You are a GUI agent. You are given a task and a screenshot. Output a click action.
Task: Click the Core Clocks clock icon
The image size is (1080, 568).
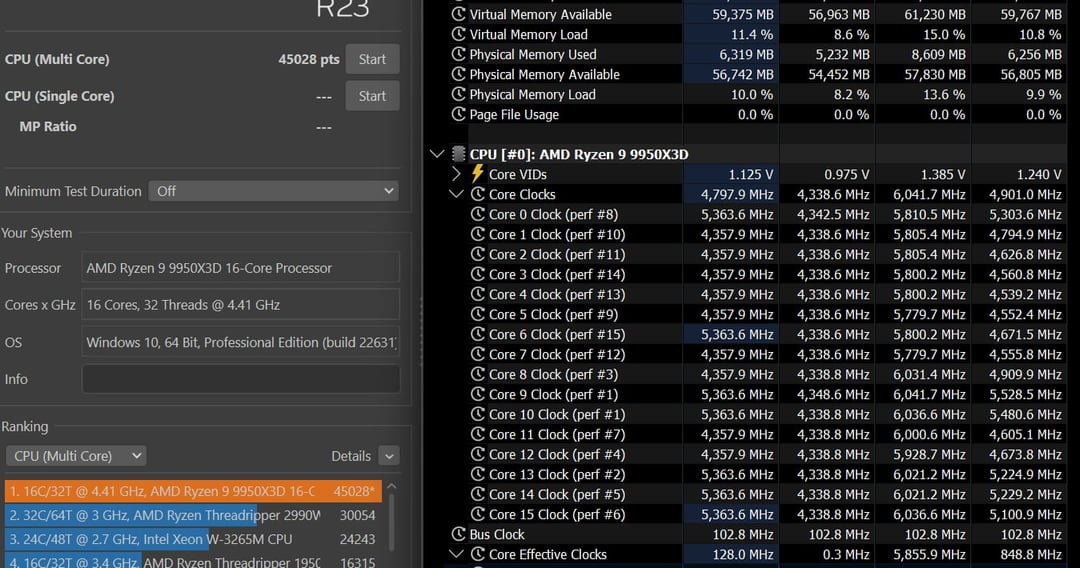click(477, 193)
